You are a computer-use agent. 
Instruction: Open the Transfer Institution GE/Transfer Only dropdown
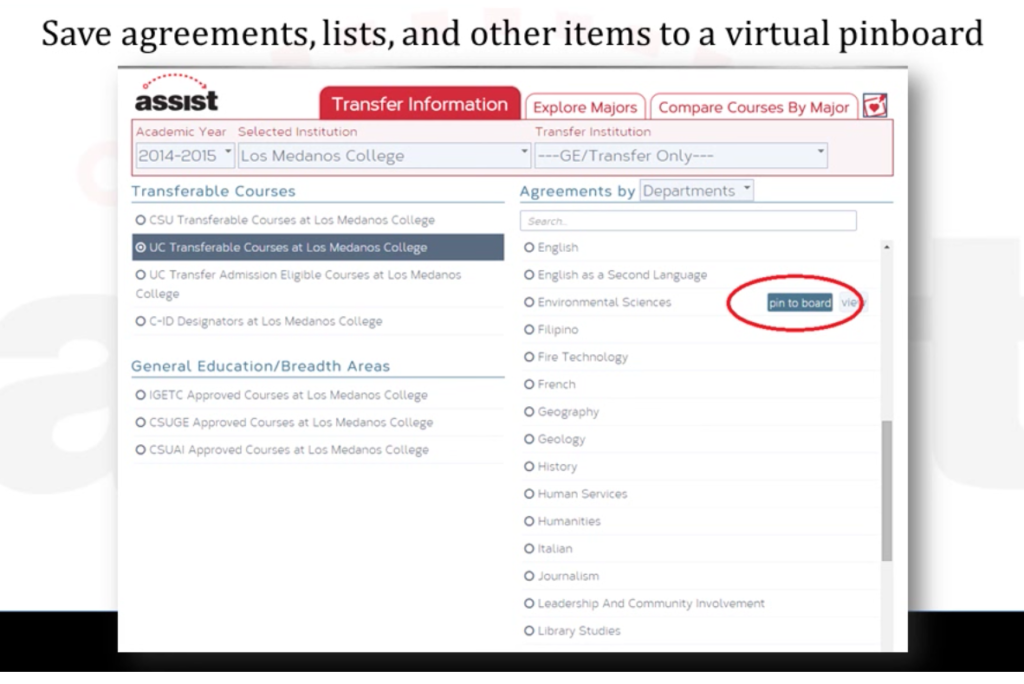point(681,155)
